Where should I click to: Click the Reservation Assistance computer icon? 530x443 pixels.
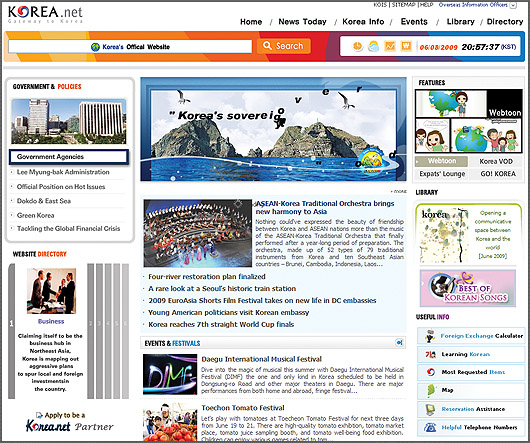(x=430, y=409)
